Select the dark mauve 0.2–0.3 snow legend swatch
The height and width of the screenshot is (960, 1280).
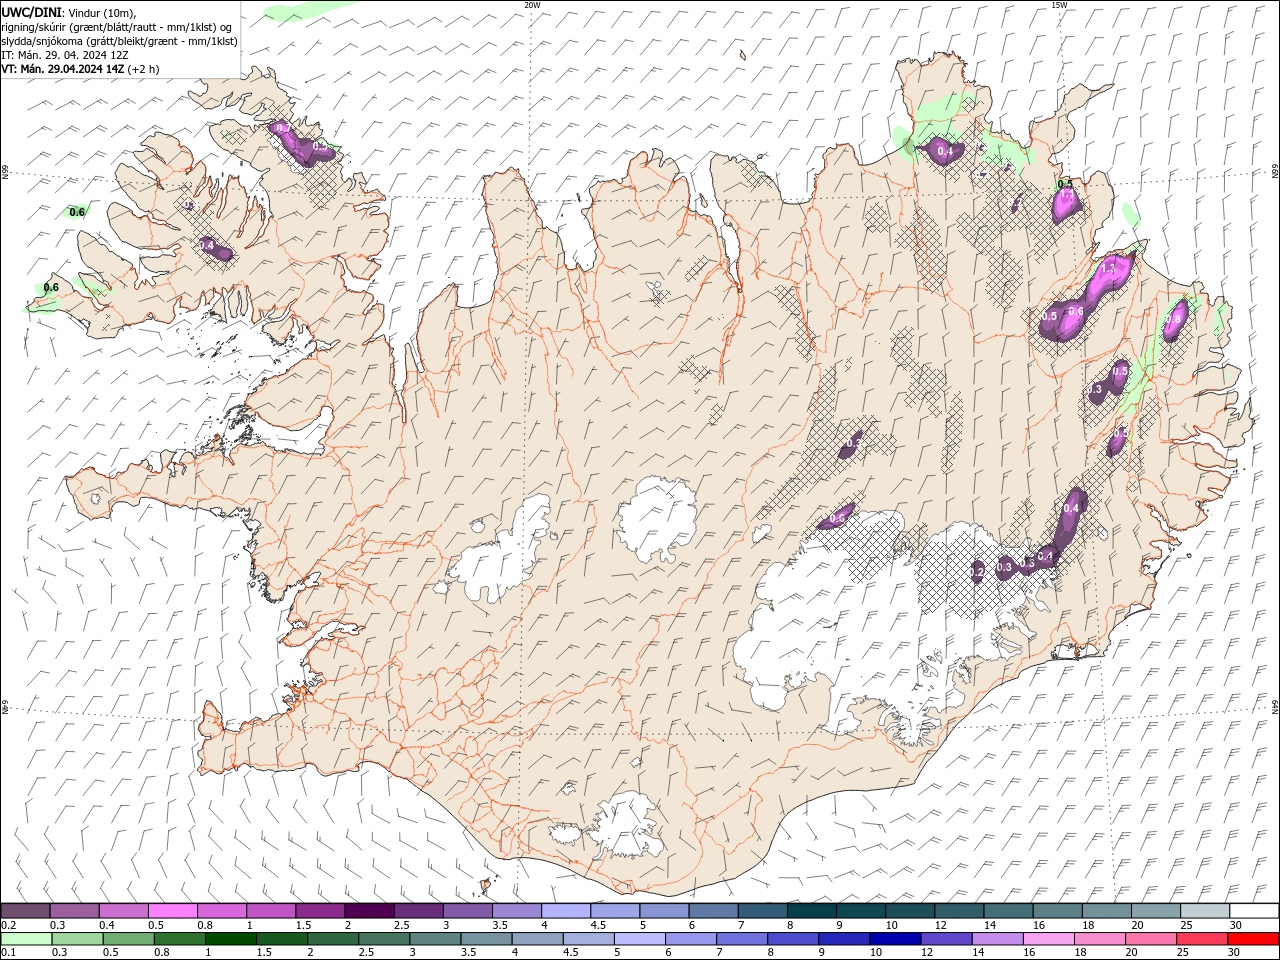point(26,911)
